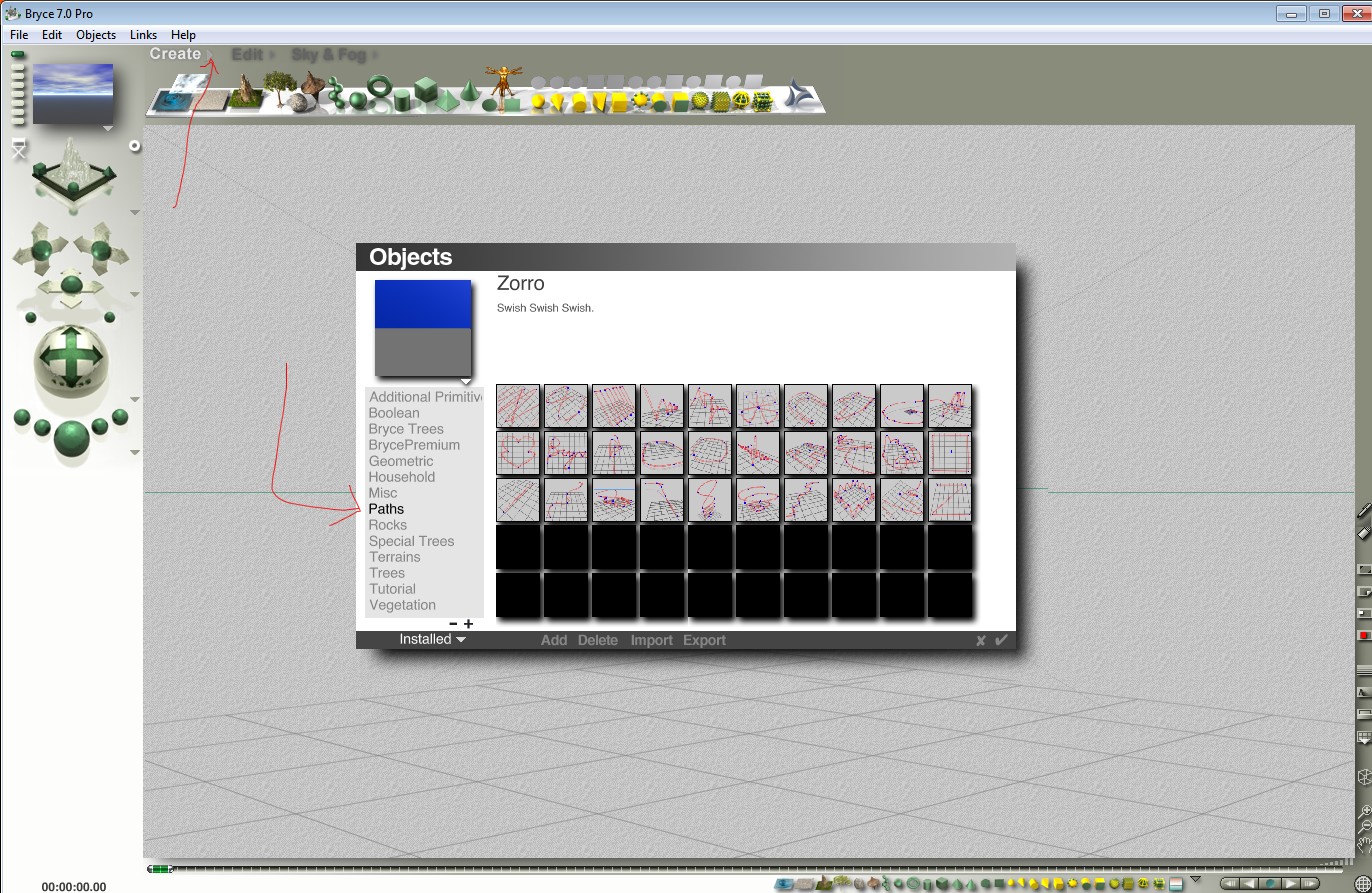Viewport: 1372px width, 893px height.
Task: Add a torus object to the scene
Action: coord(379,87)
